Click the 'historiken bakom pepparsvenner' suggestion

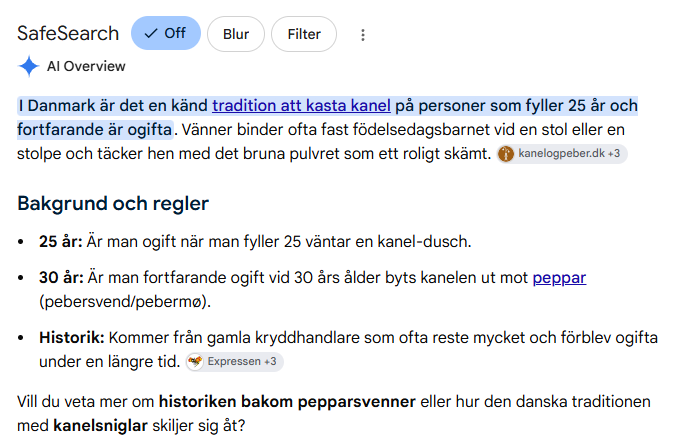(x=287, y=402)
